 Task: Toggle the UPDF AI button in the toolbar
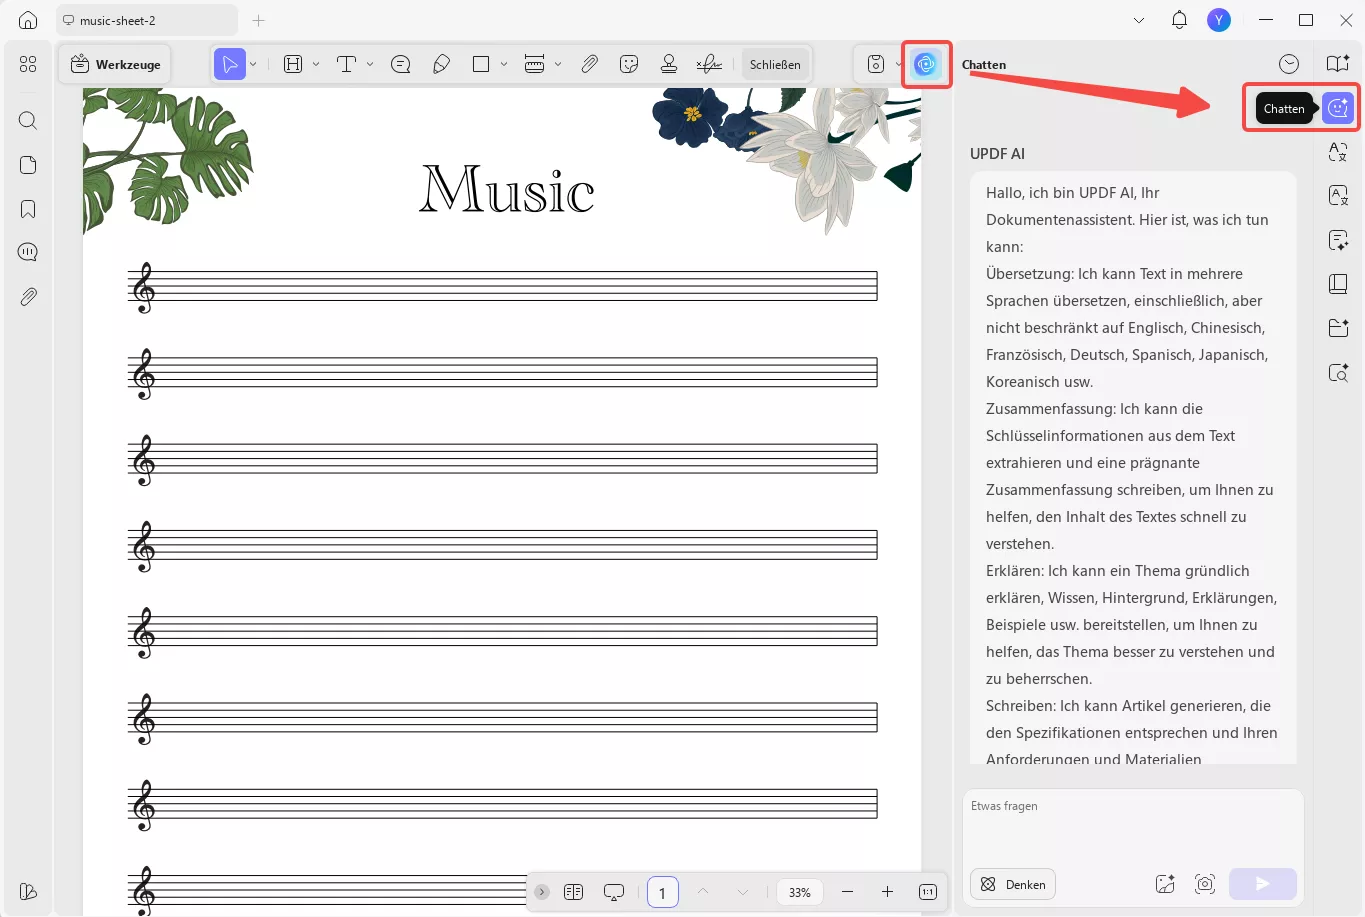926,63
